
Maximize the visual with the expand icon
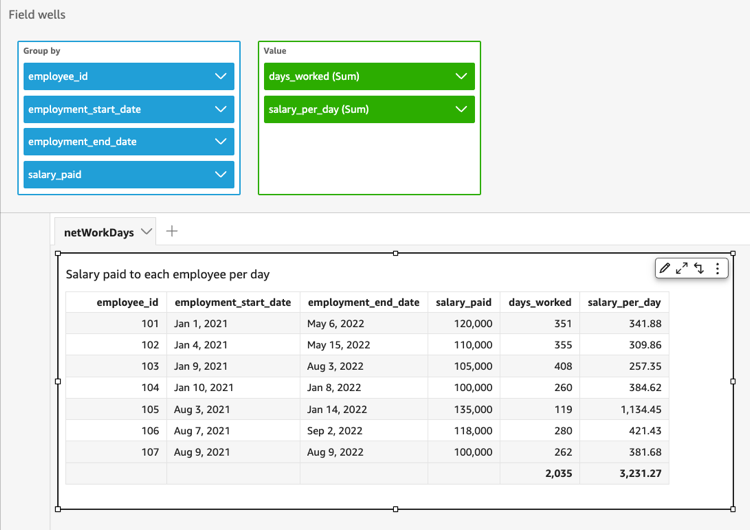682,268
